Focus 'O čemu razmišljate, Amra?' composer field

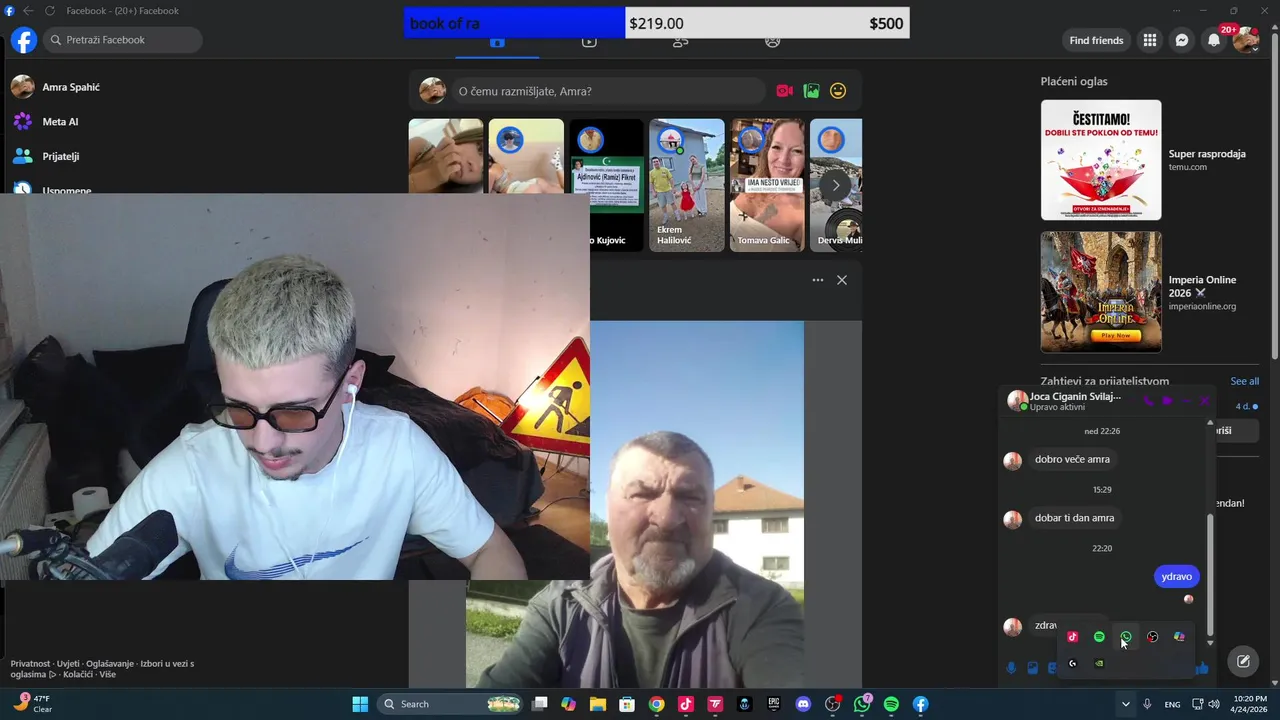pos(608,91)
